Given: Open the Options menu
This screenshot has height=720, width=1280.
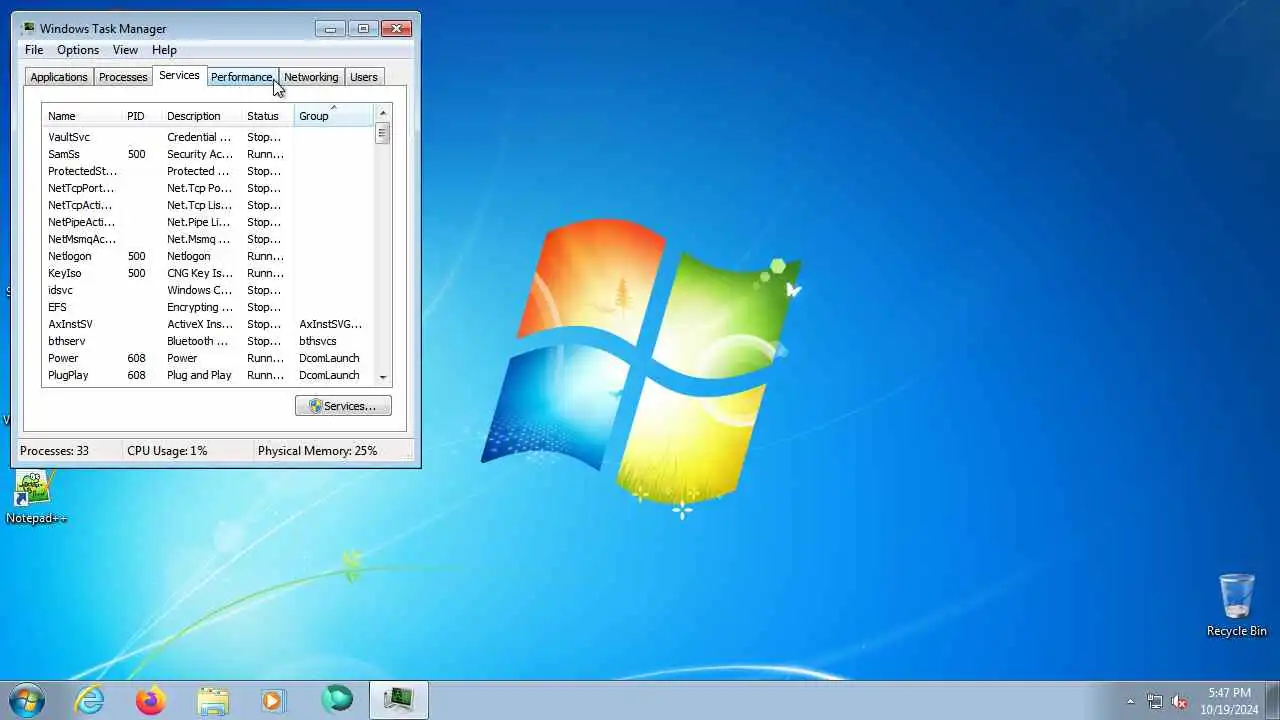Looking at the screenshot, I should (78, 50).
